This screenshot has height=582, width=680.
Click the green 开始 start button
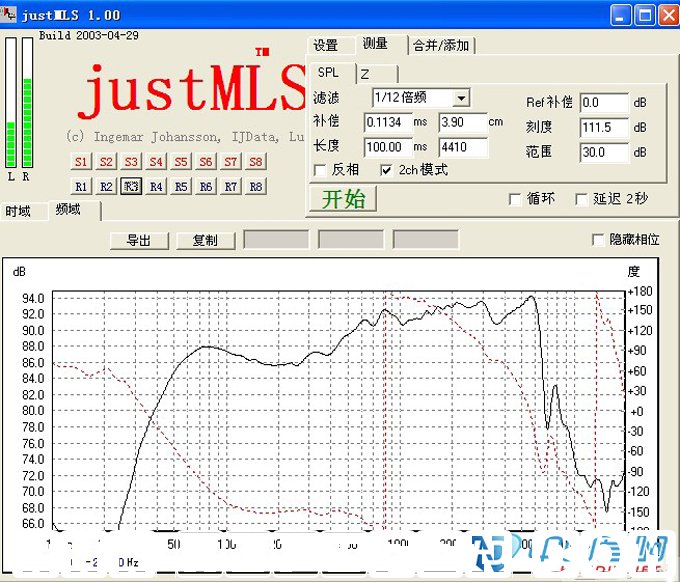(343, 199)
